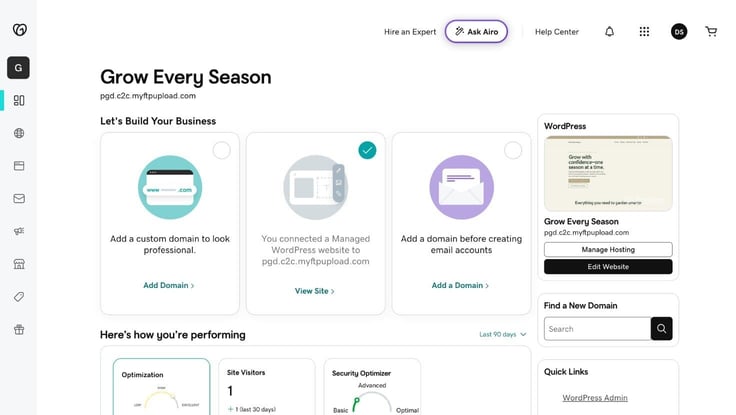736x415 pixels.
Task: Open the storefront icon in sidebar
Action: 19,264
